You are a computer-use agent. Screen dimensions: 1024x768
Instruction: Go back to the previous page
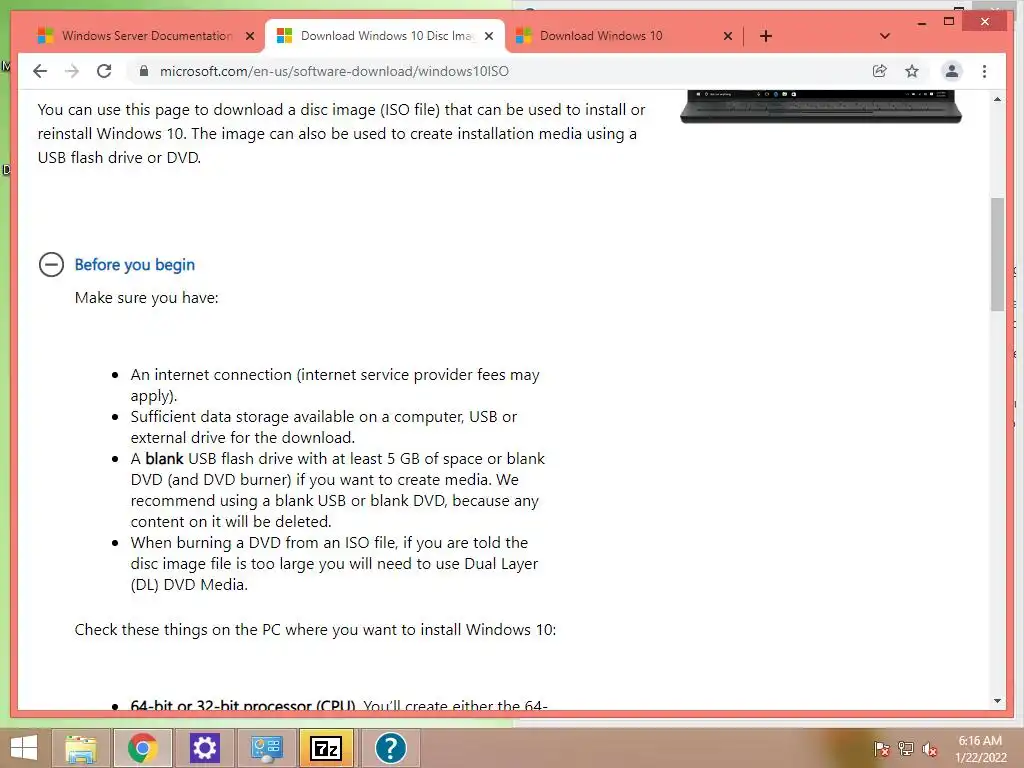40,71
